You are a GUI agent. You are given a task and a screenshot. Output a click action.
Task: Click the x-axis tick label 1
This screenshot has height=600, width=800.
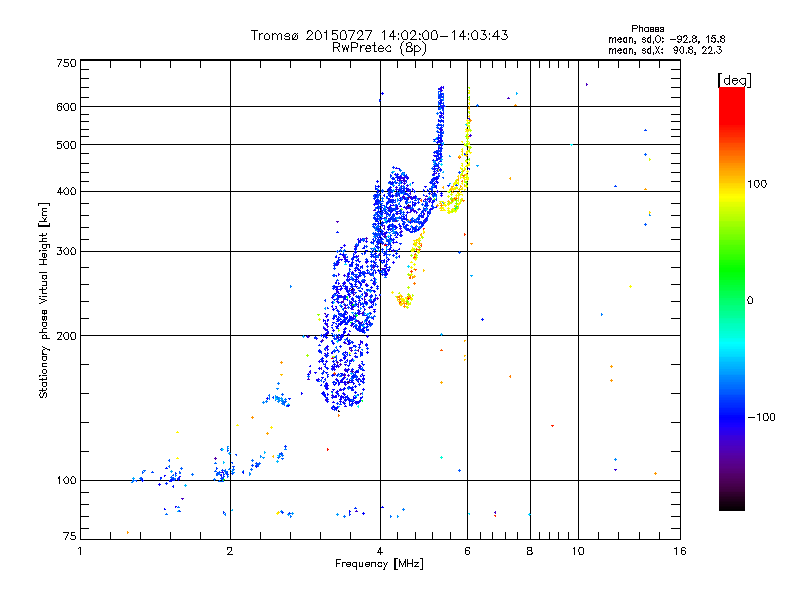80,551
